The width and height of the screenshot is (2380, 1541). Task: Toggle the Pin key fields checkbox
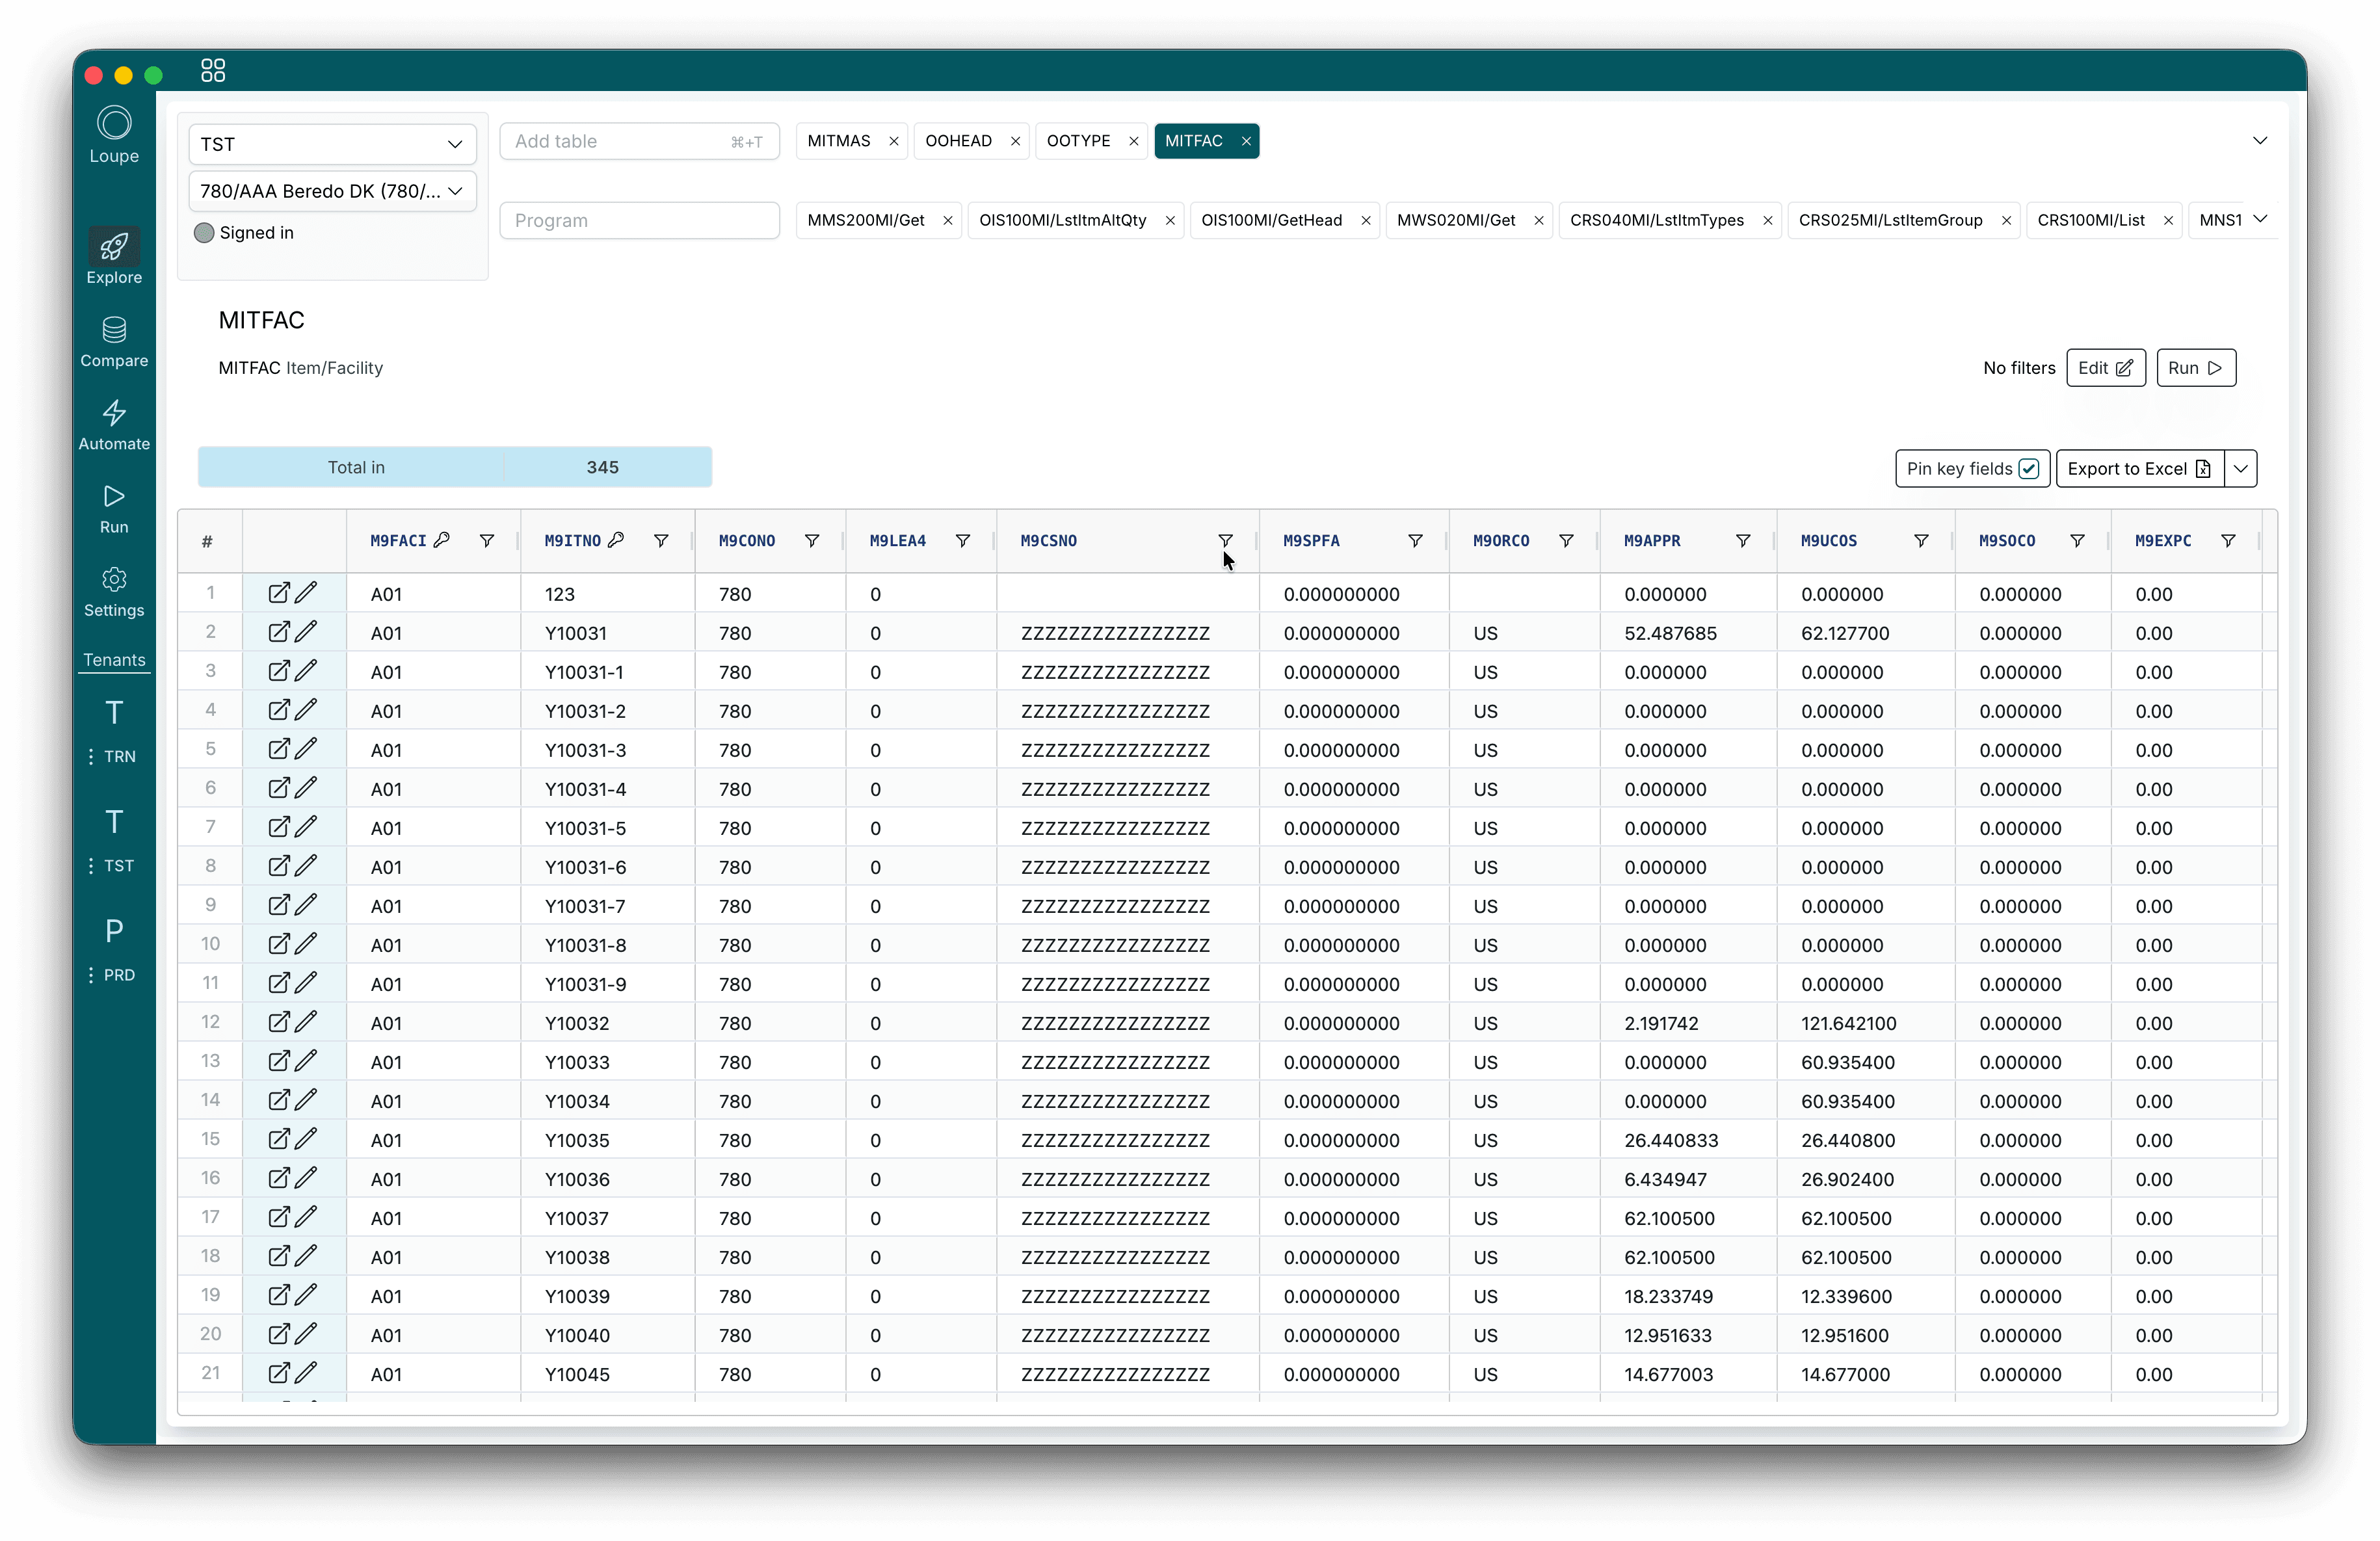pyautogui.click(x=2029, y=469)
